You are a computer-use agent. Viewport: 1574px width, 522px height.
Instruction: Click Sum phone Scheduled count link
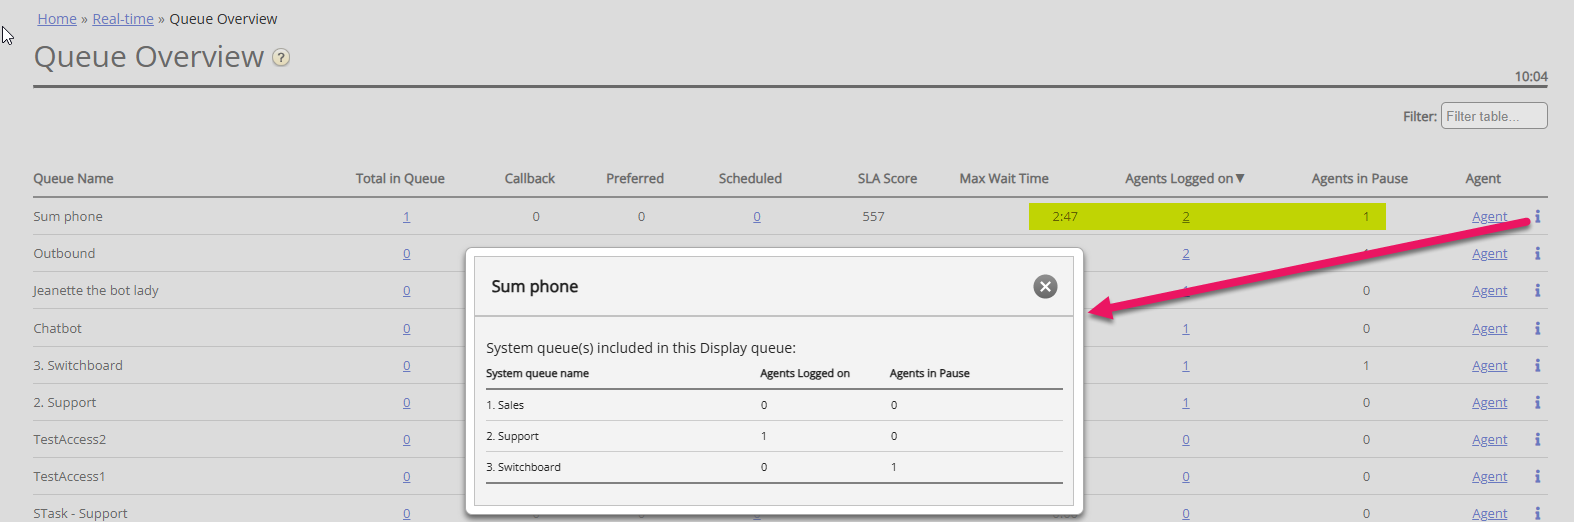pos(757,217)
